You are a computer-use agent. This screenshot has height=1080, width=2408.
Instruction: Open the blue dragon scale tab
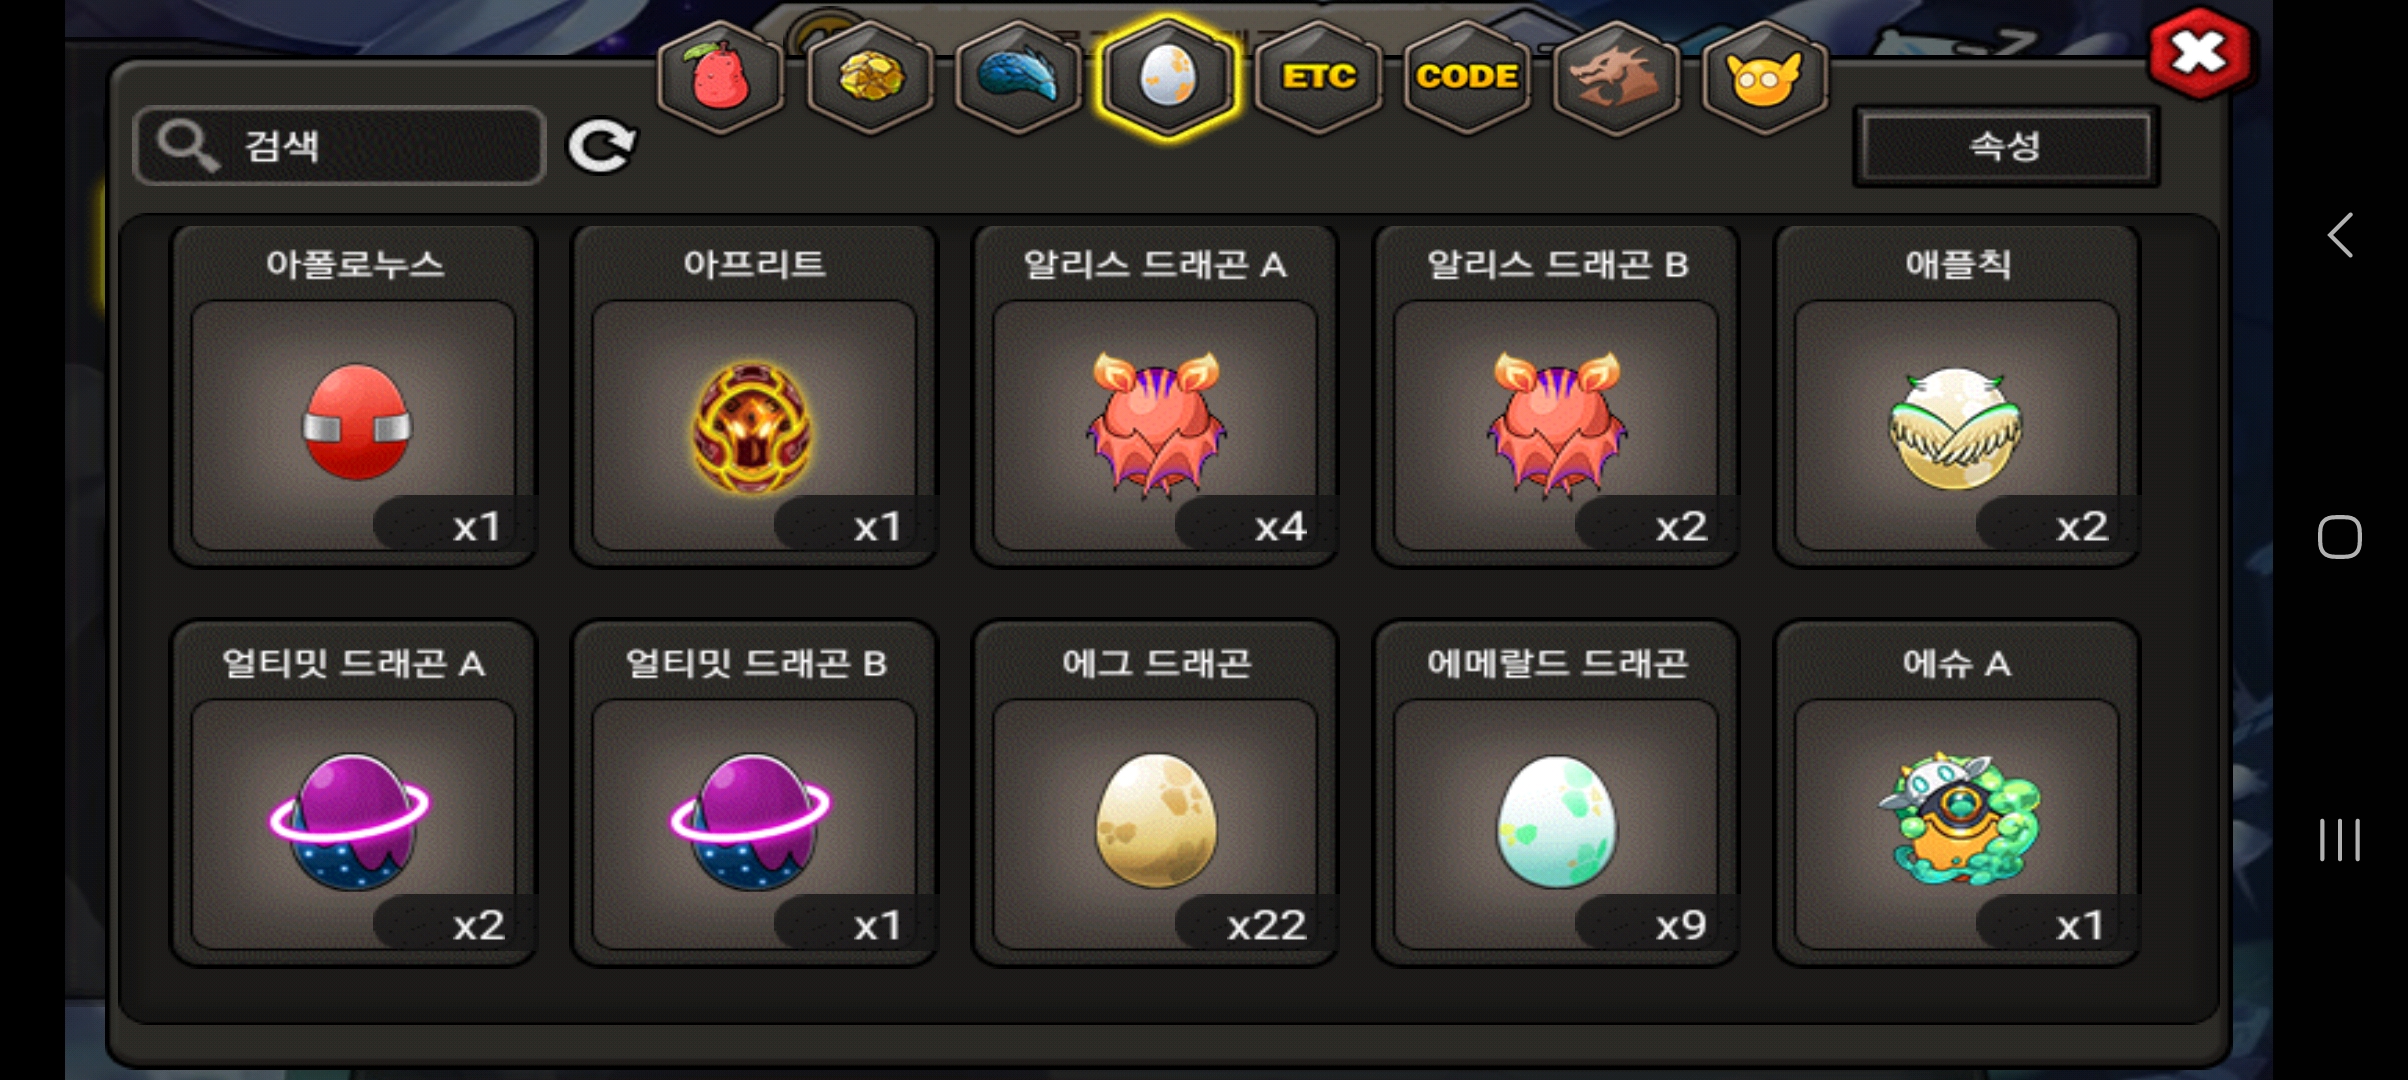tap(1019, 77)
